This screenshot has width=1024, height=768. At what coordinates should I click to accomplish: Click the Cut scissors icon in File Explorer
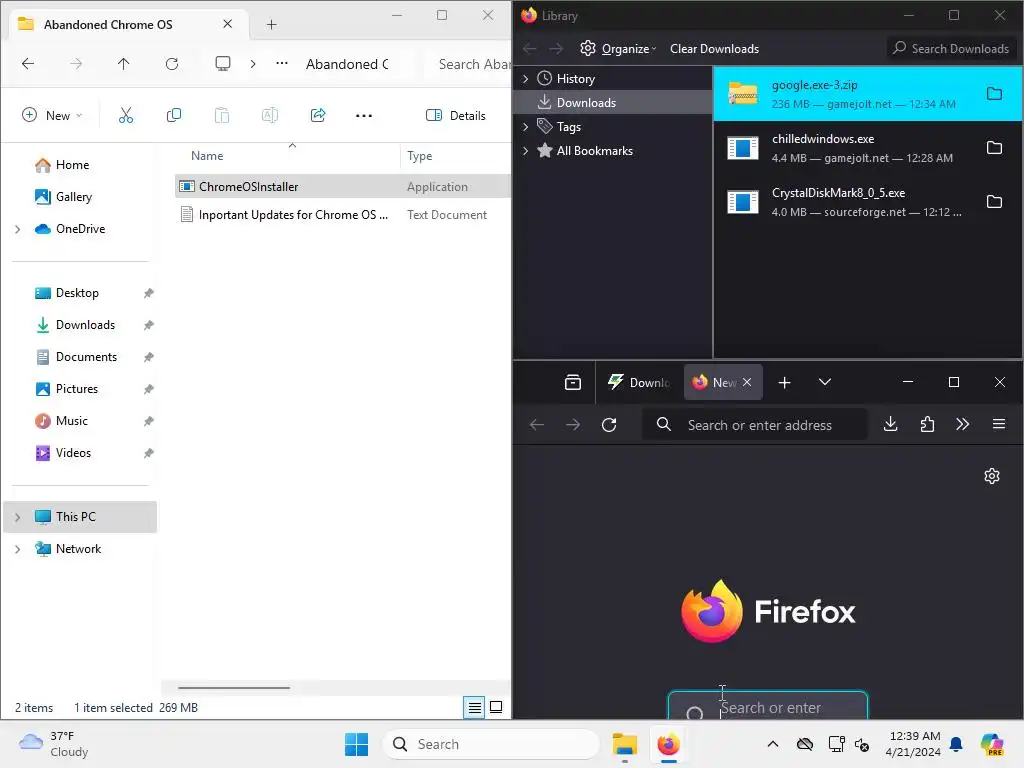pos(125,116)
